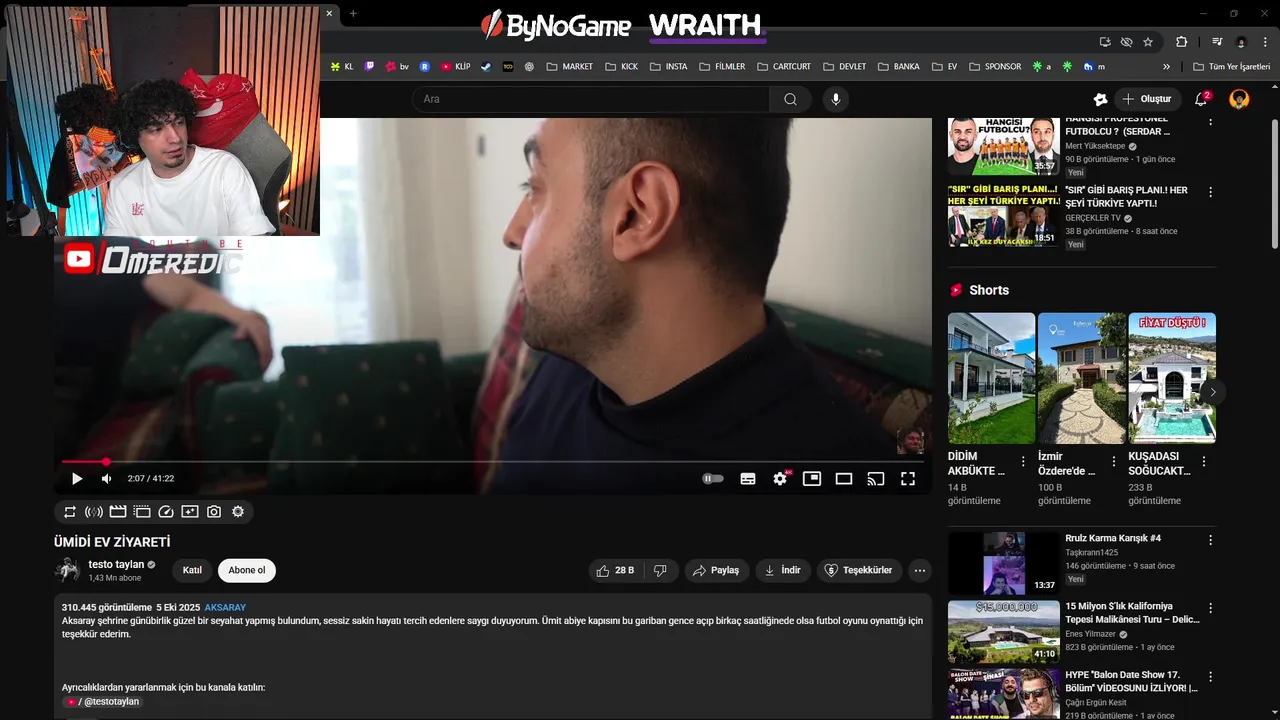Open the BANKA bookmarks folder
The image size is (1280, 720).
[x=899, y=67]
